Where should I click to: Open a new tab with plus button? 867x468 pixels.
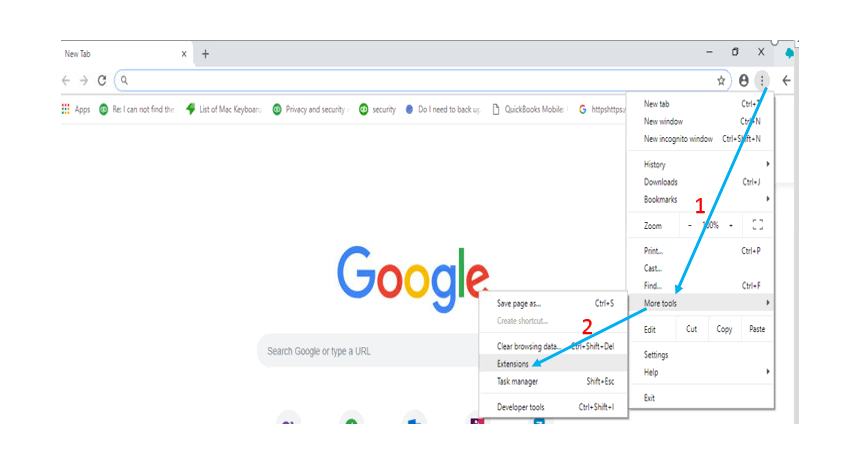pyautogui.click(x=205, y=54)
